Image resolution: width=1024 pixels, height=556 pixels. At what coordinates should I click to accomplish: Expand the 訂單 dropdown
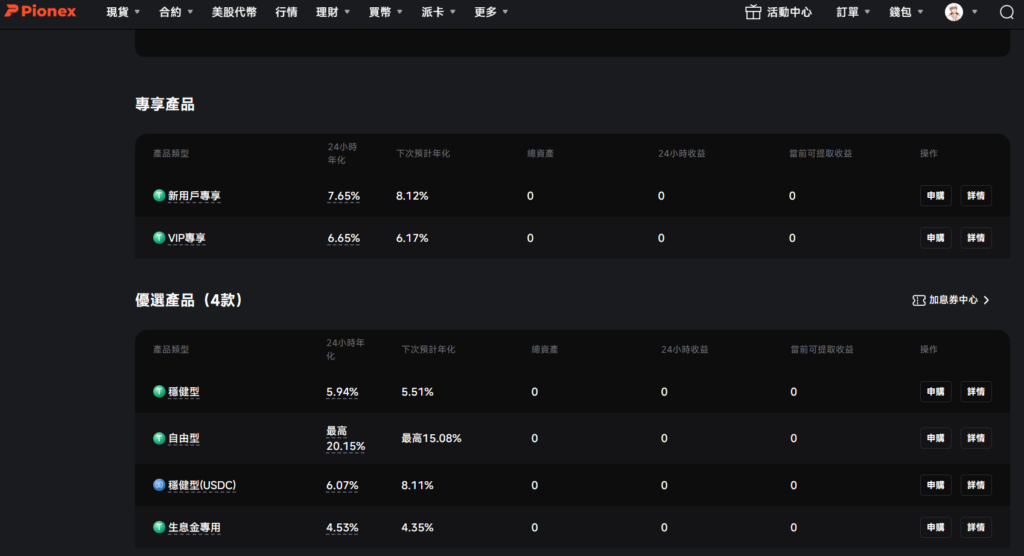coord(853,12)
